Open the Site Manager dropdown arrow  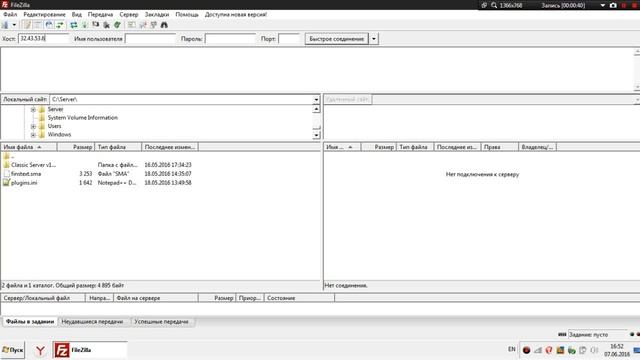(14, 25)
